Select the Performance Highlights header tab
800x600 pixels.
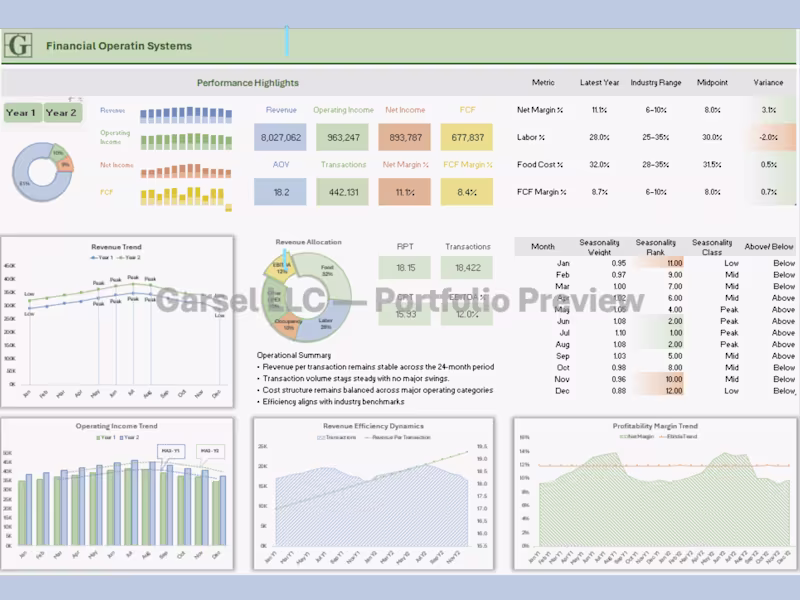tap(247, 83)
